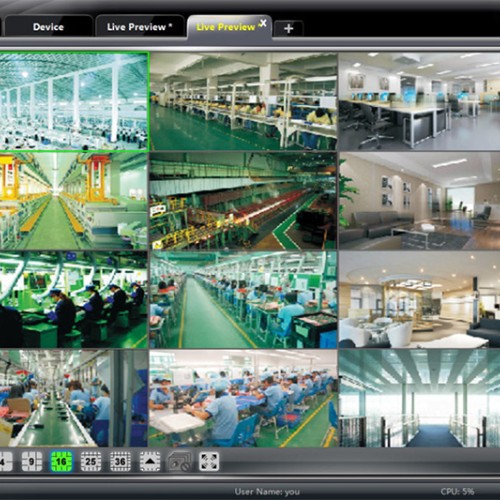Image resolution: width=500 pixels, height=500 pixels.
Task: Choose the 25-window split layout
Action: pos(91,462)
